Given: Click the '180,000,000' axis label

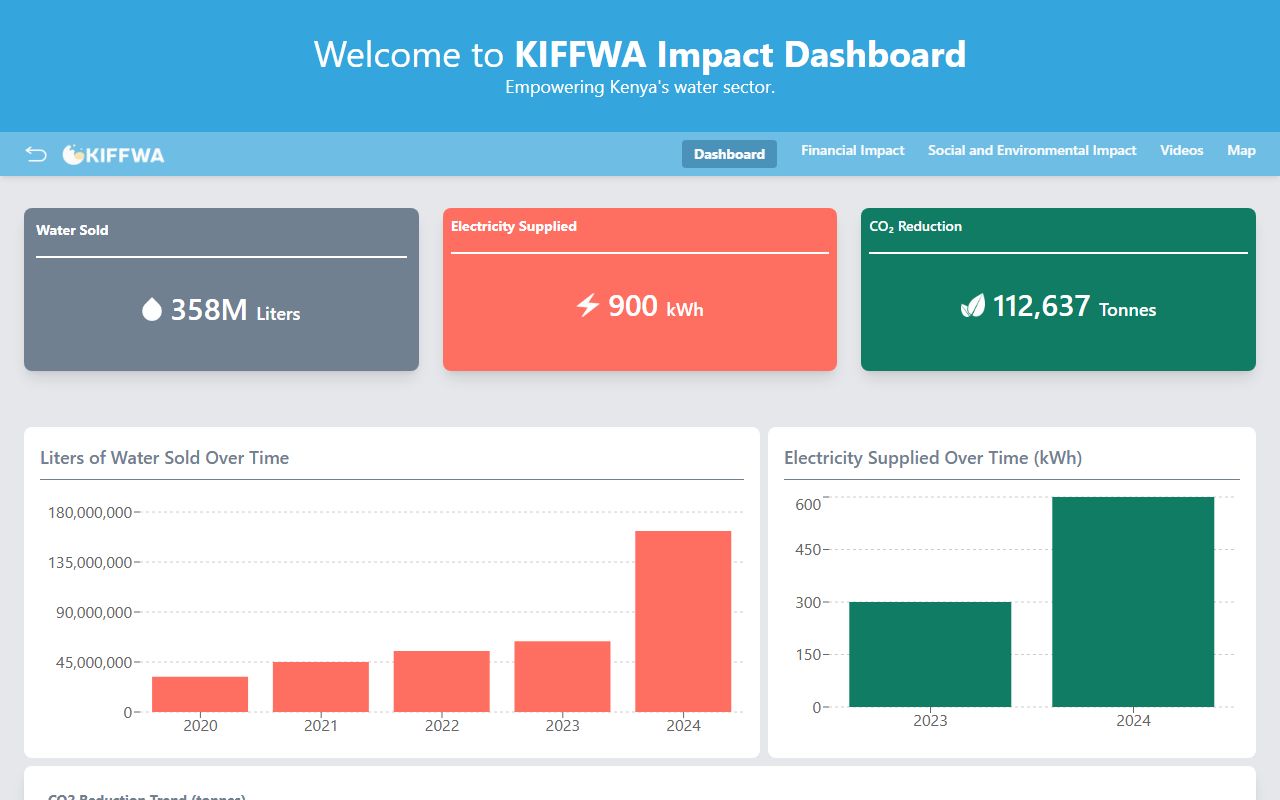Looking at the screenshot, I should click(90, 513).
